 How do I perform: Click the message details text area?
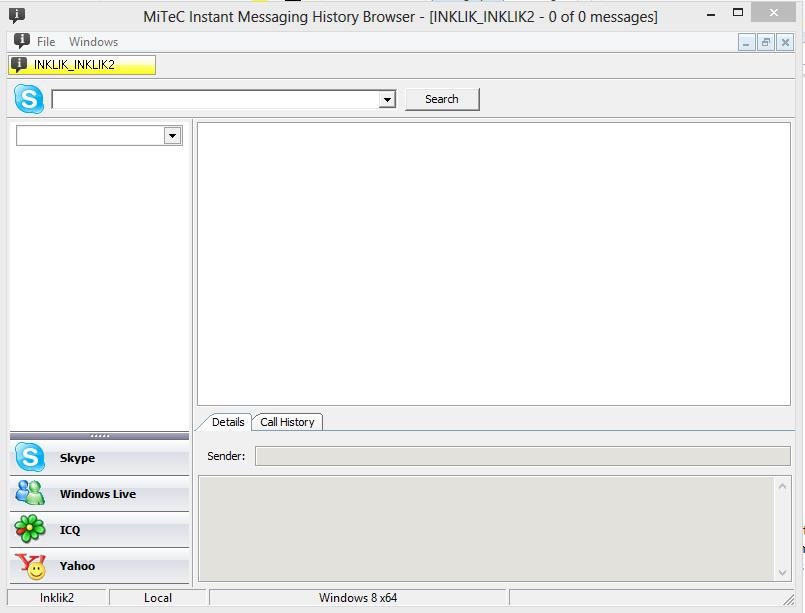click(486, 529)
